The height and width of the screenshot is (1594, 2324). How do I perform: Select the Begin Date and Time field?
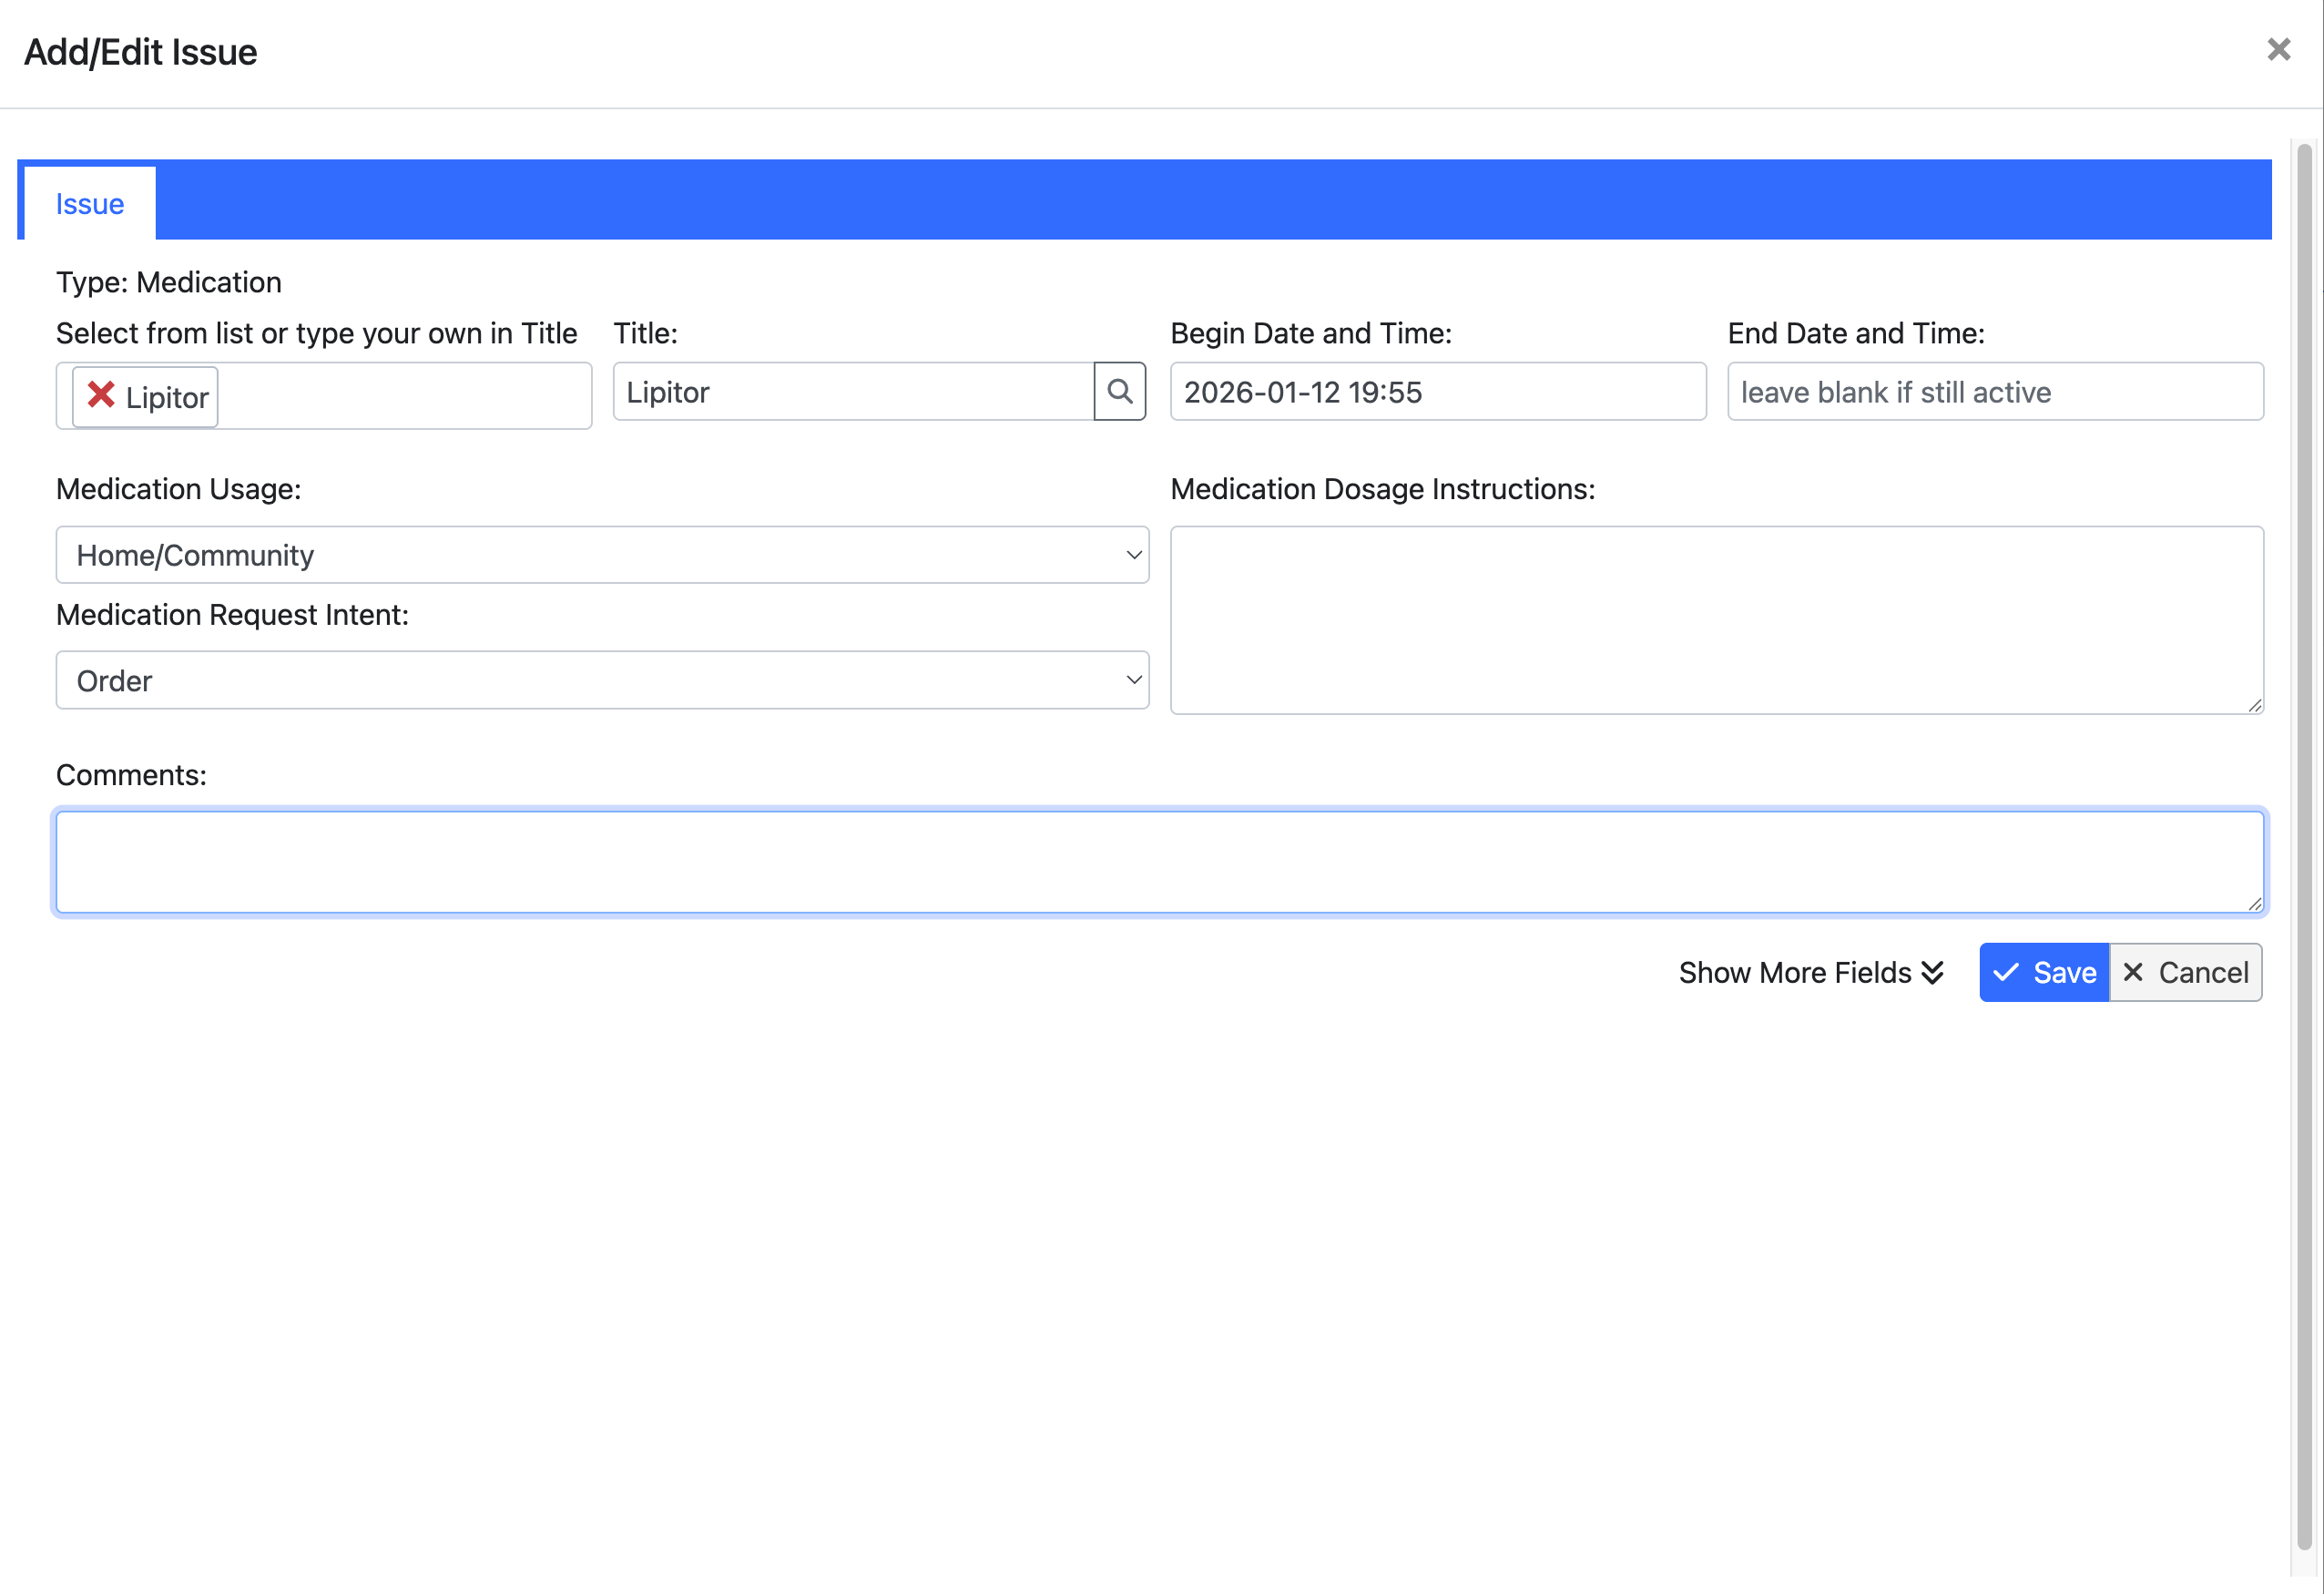click(1437, 391)
